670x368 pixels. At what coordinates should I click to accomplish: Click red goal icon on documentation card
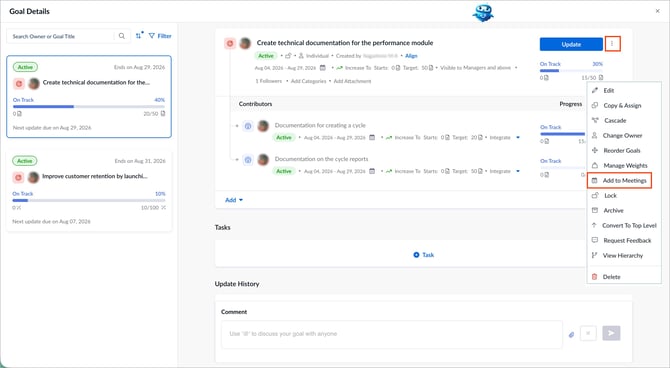(19, 83)
